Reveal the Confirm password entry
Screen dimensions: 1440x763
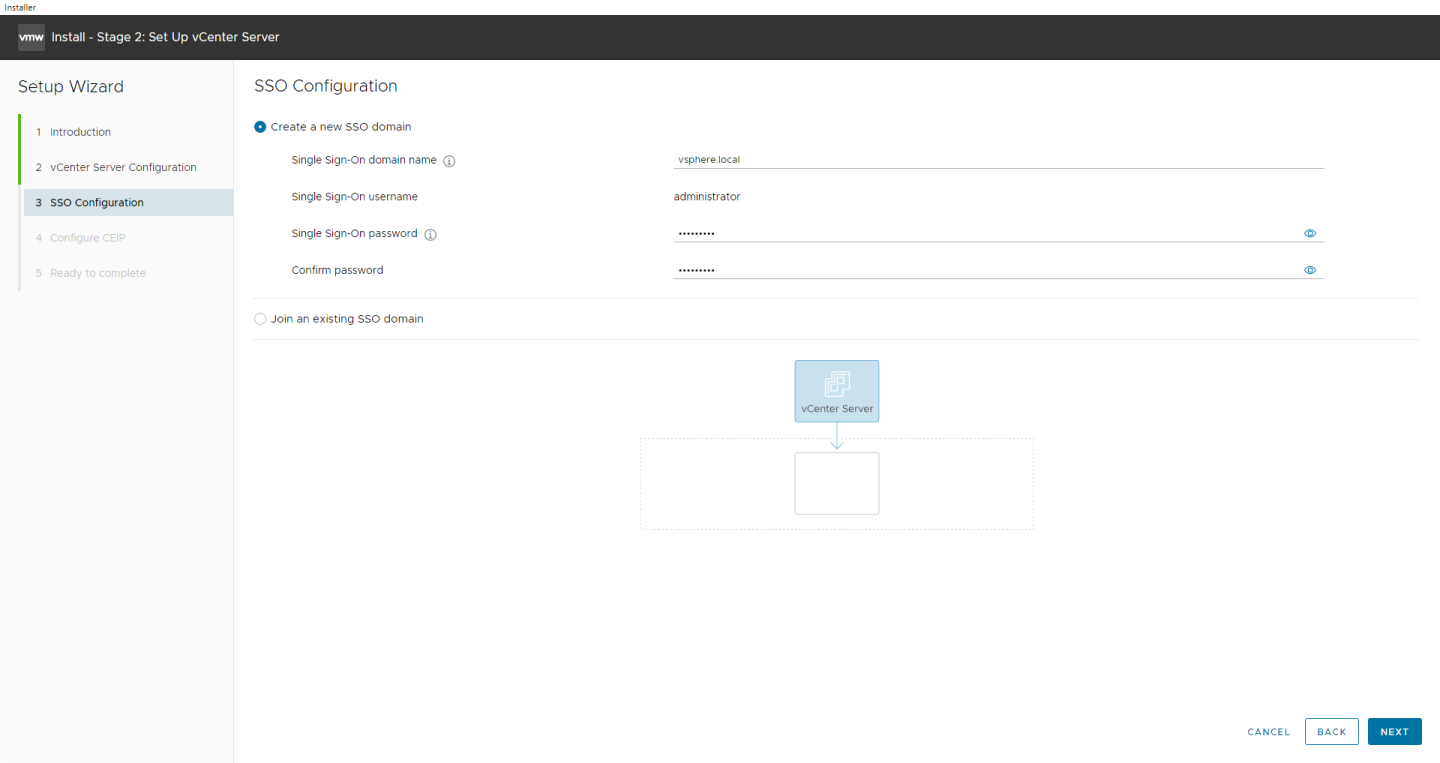[x=1309, y=269]
